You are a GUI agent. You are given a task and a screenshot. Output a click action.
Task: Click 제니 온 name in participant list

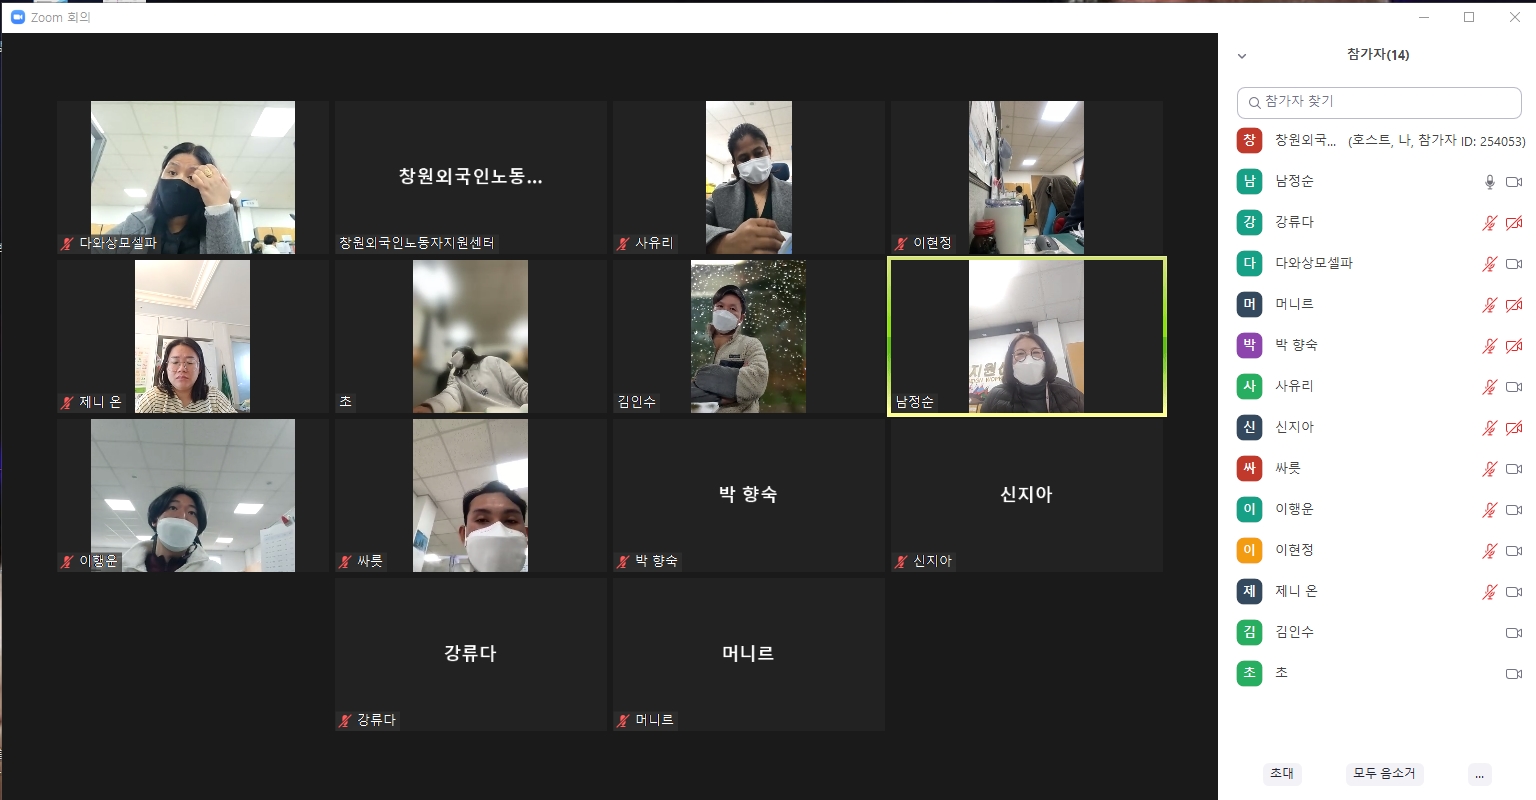pos(1296,591)
